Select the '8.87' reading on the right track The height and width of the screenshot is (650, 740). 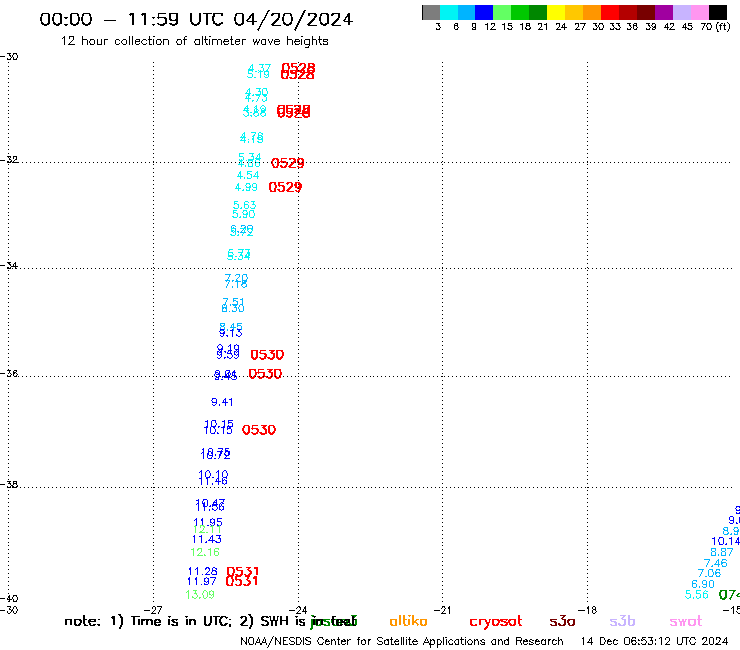[722, 552]
